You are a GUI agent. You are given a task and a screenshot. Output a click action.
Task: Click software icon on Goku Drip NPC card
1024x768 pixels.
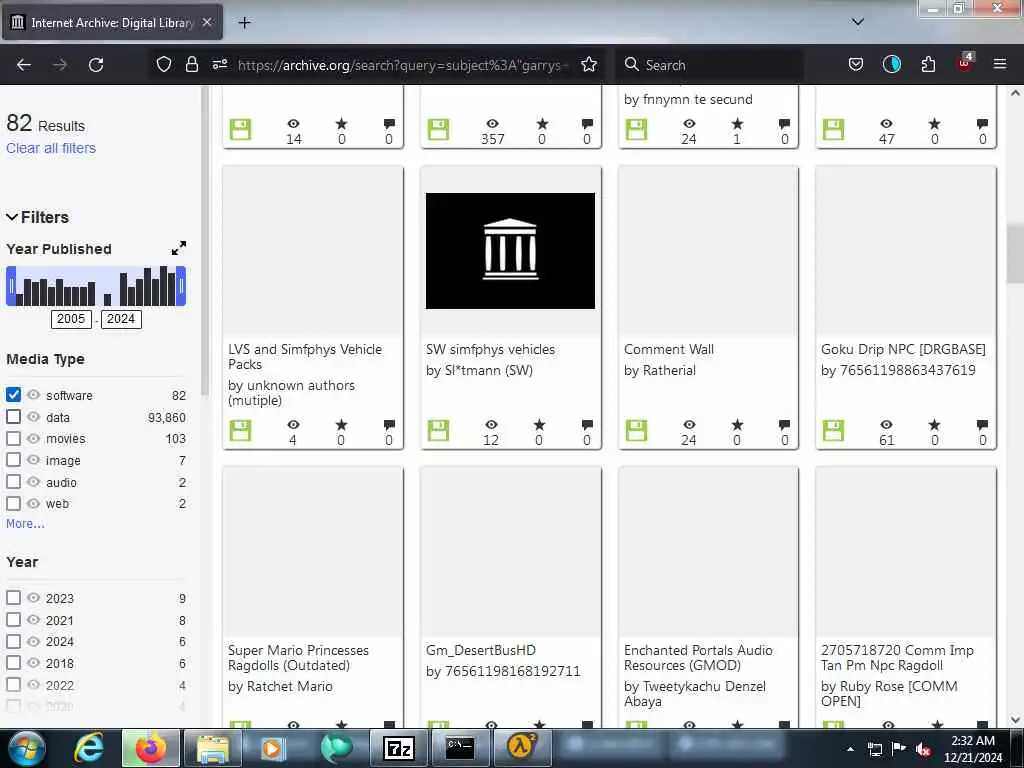coord(833,430)
